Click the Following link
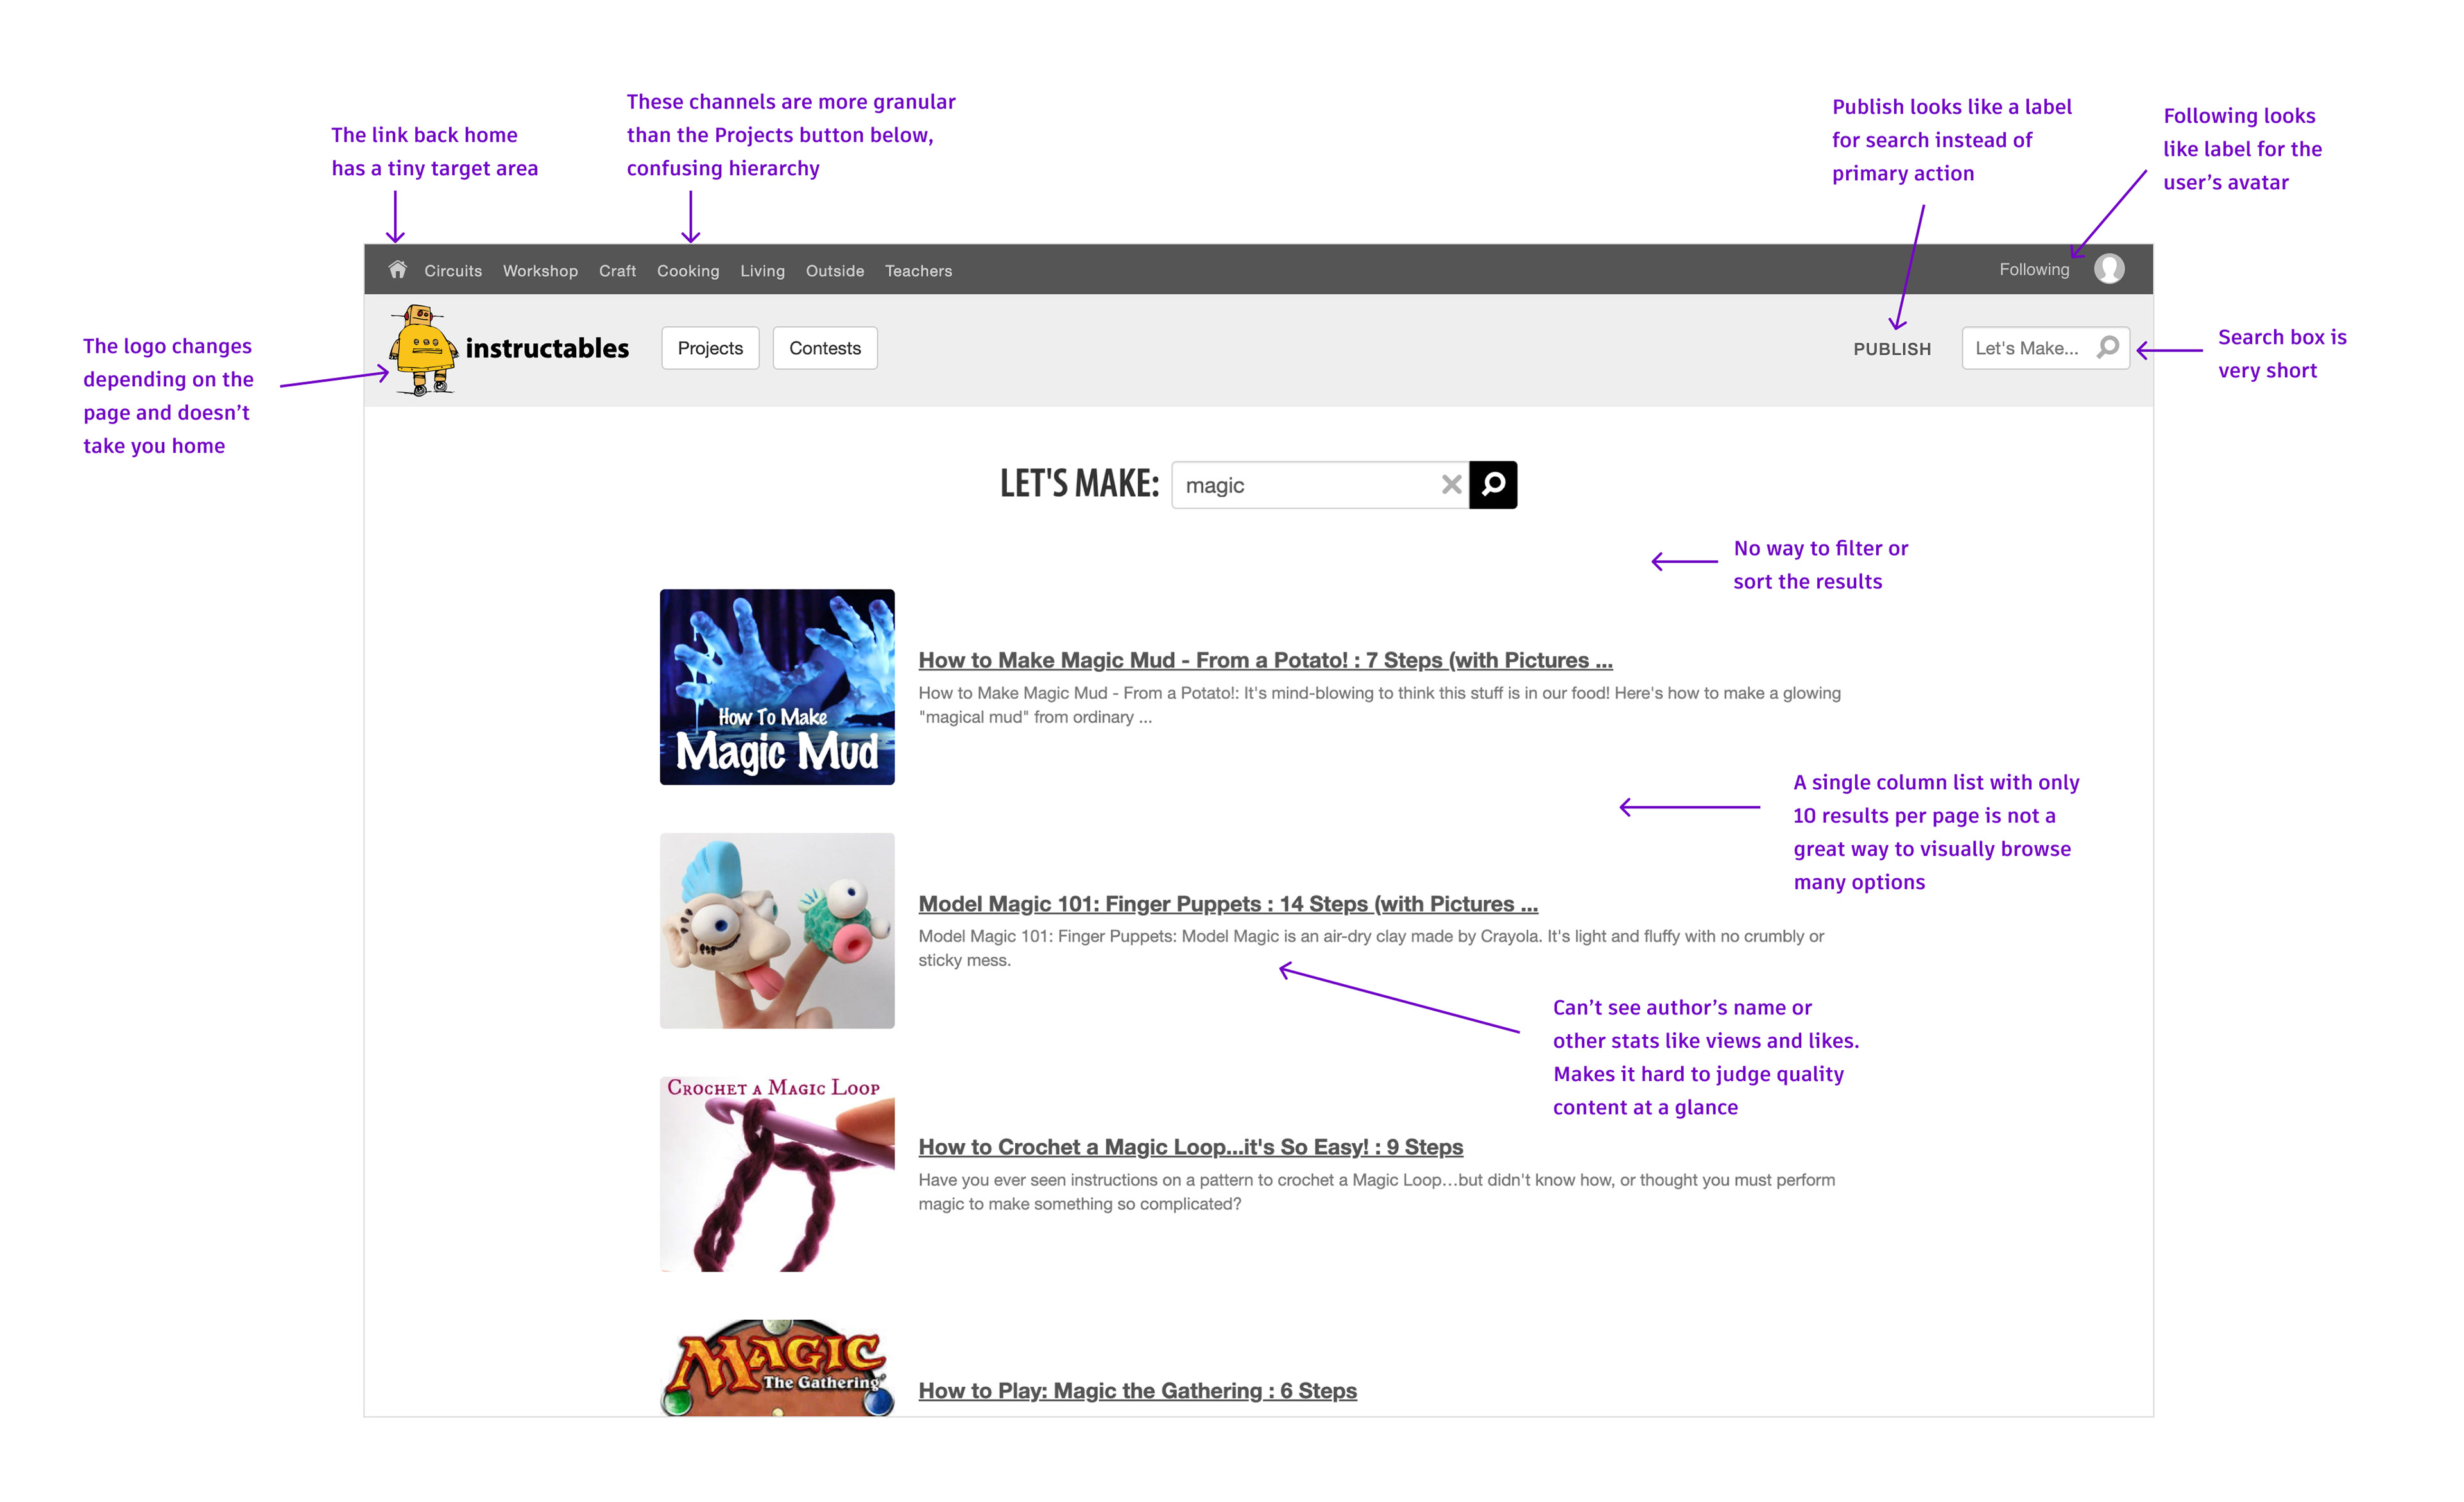This screenshot has height=1502, width=2464. pyautogui.click(x=2034, y=270)
